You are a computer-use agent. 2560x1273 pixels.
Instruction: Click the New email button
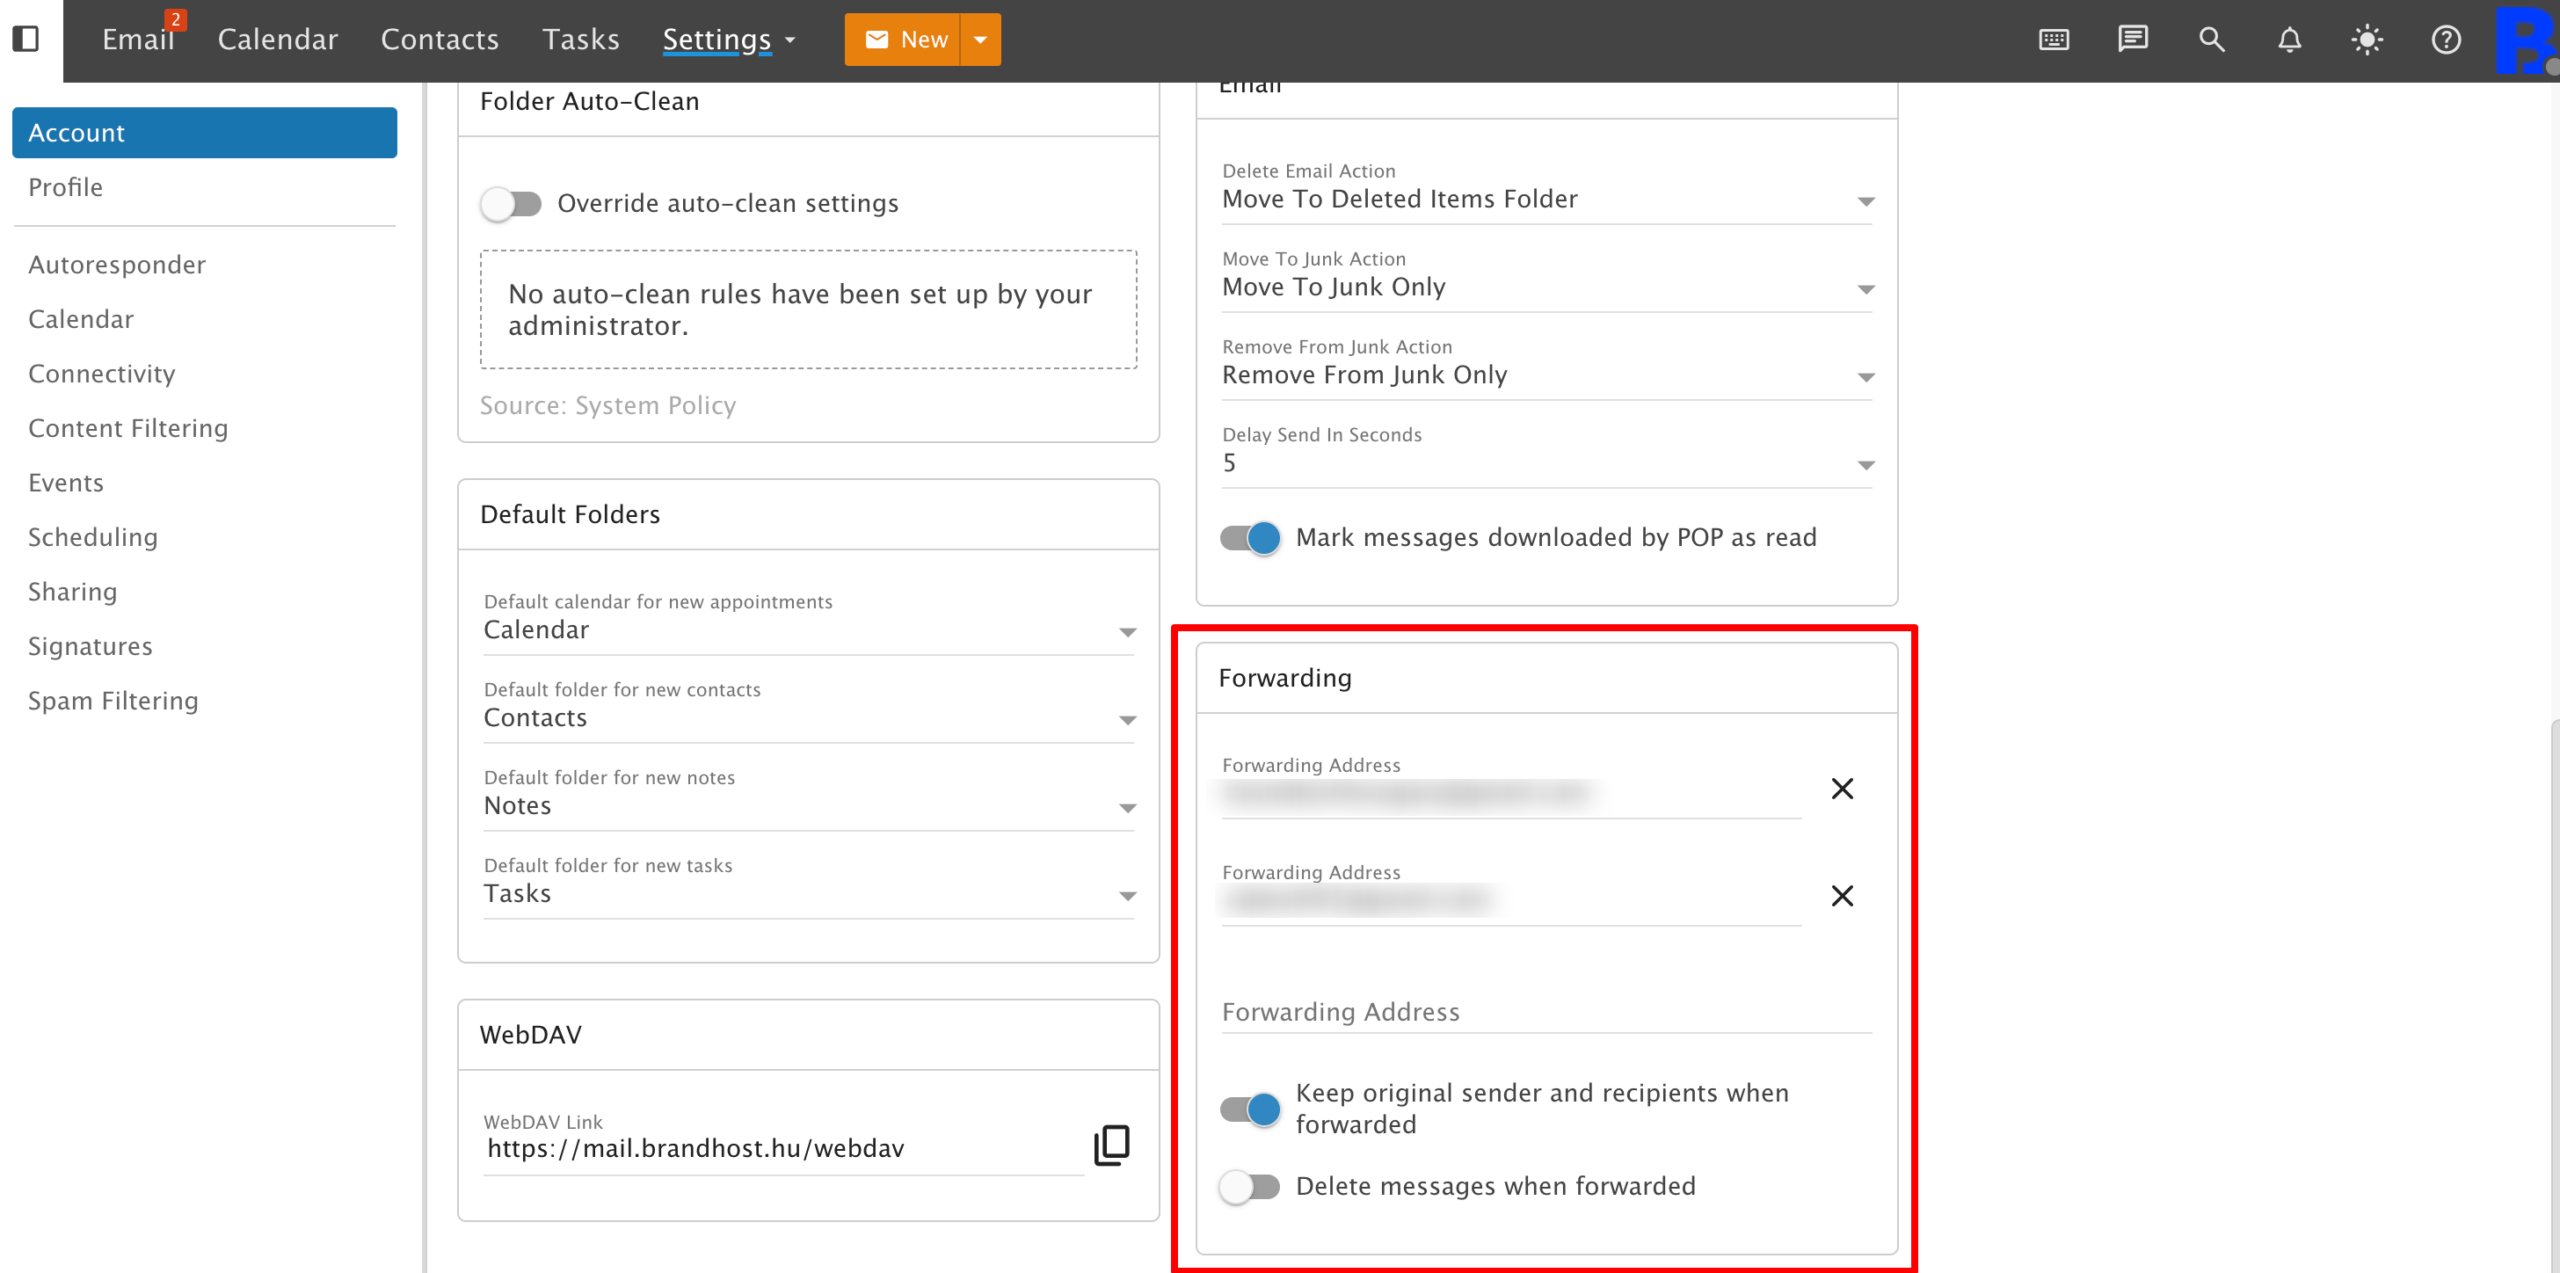(x=903, y=39)
